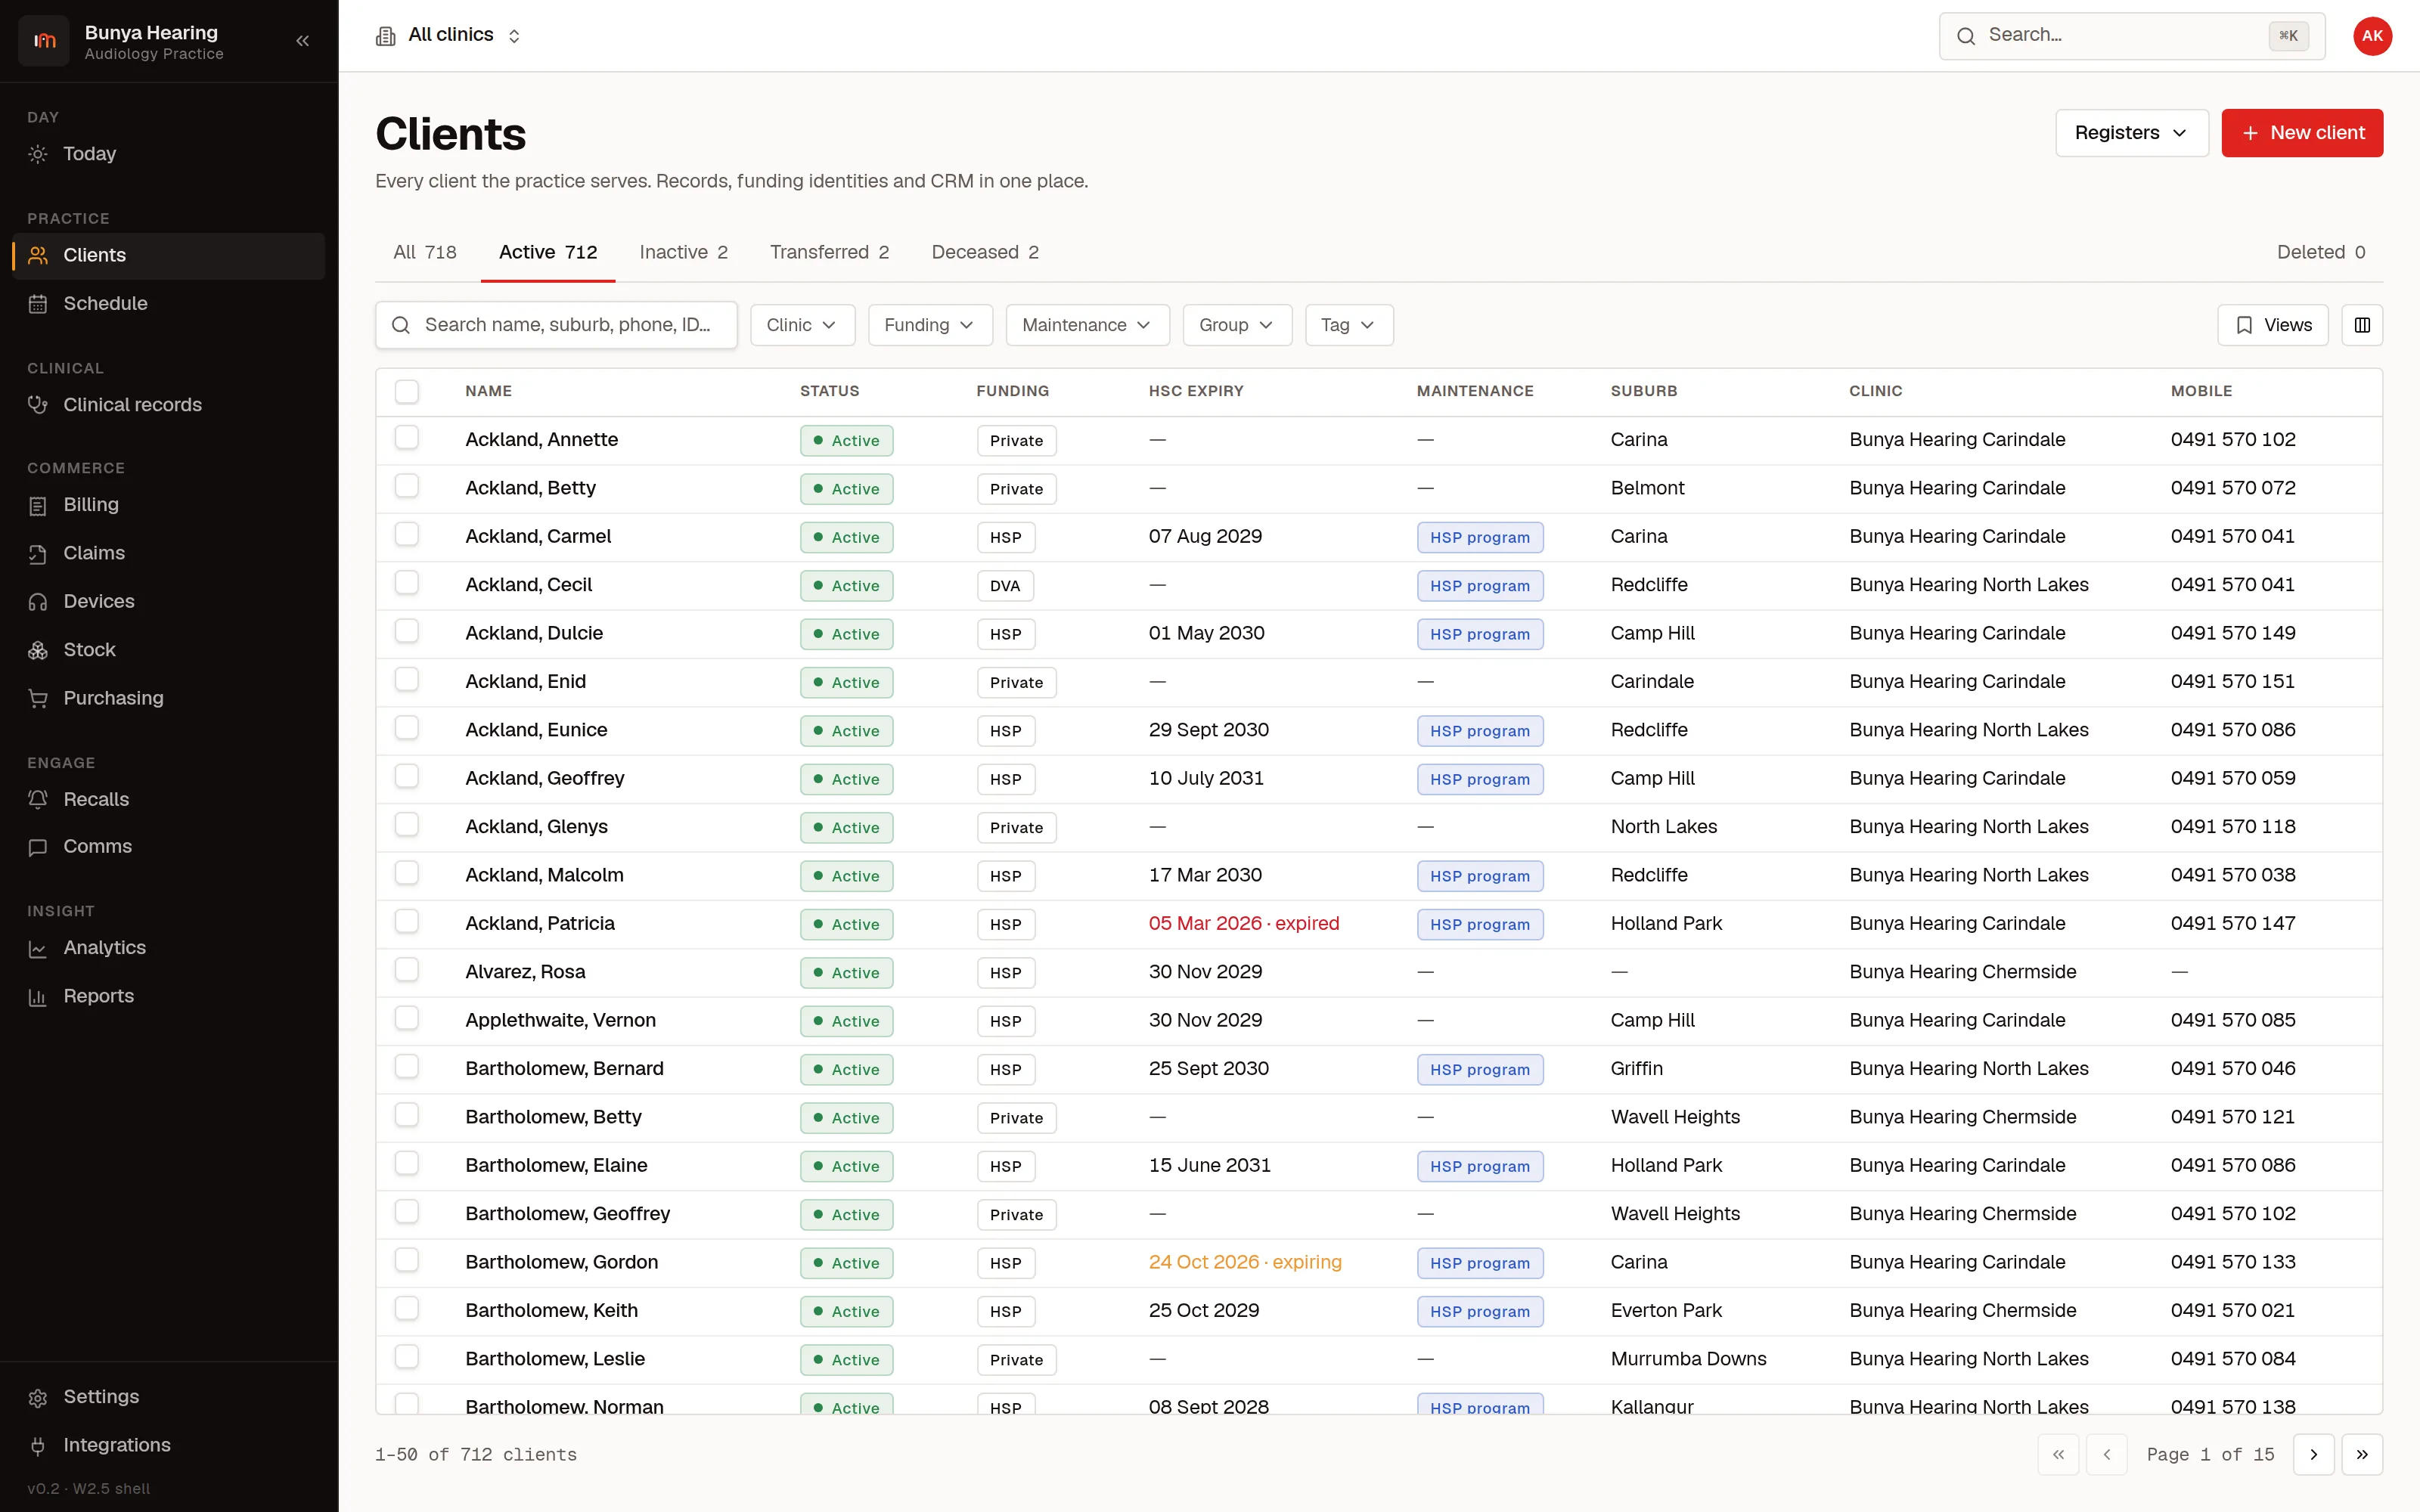The image size is (2420, 1512).
Task: Select the checkbox for Ackland, Annette
Action: coord(406,438)
